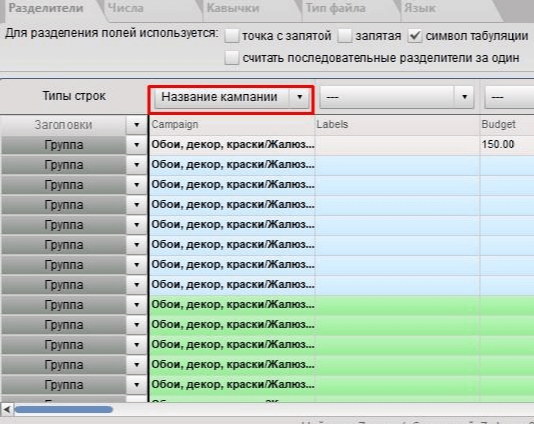Open the Кавычки tab

(x=233, y=8)
